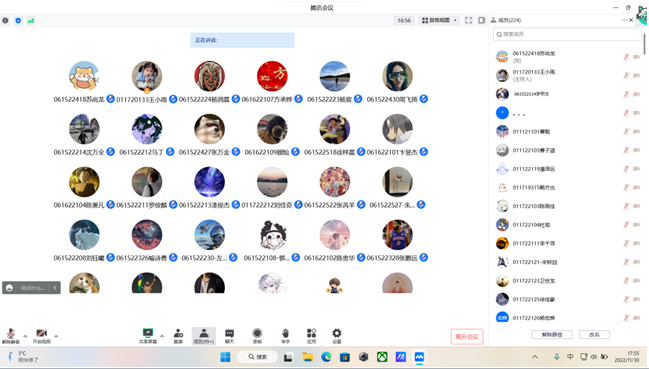Image resolution: width=649 pixels, height=369 pixels.
Task: Toggle the microphone unmute button
Action: [11, 336]
